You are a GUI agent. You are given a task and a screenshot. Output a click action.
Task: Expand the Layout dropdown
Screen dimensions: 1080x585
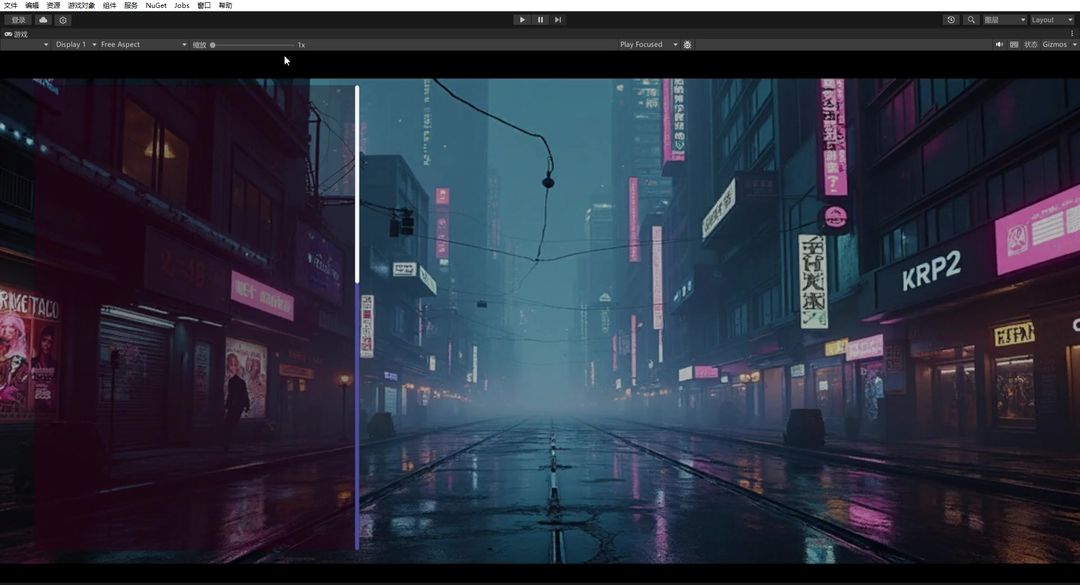[1052, 20]
